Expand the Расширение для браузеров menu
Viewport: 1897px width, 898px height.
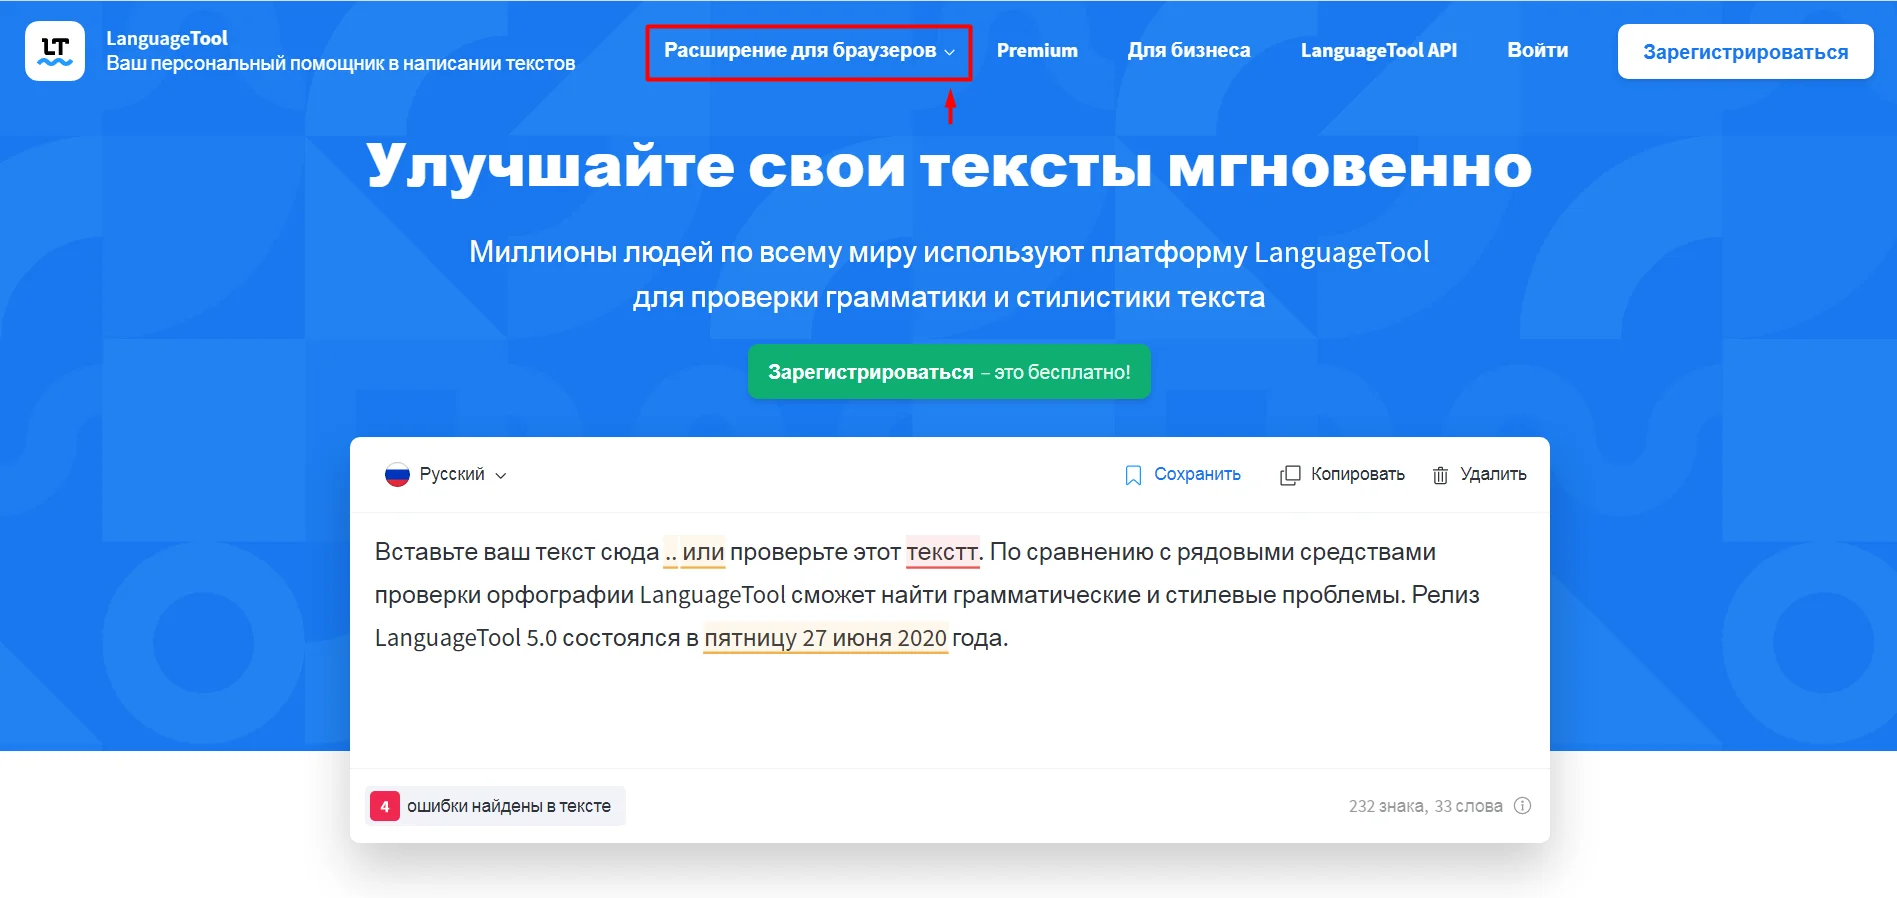click(809, 51)
